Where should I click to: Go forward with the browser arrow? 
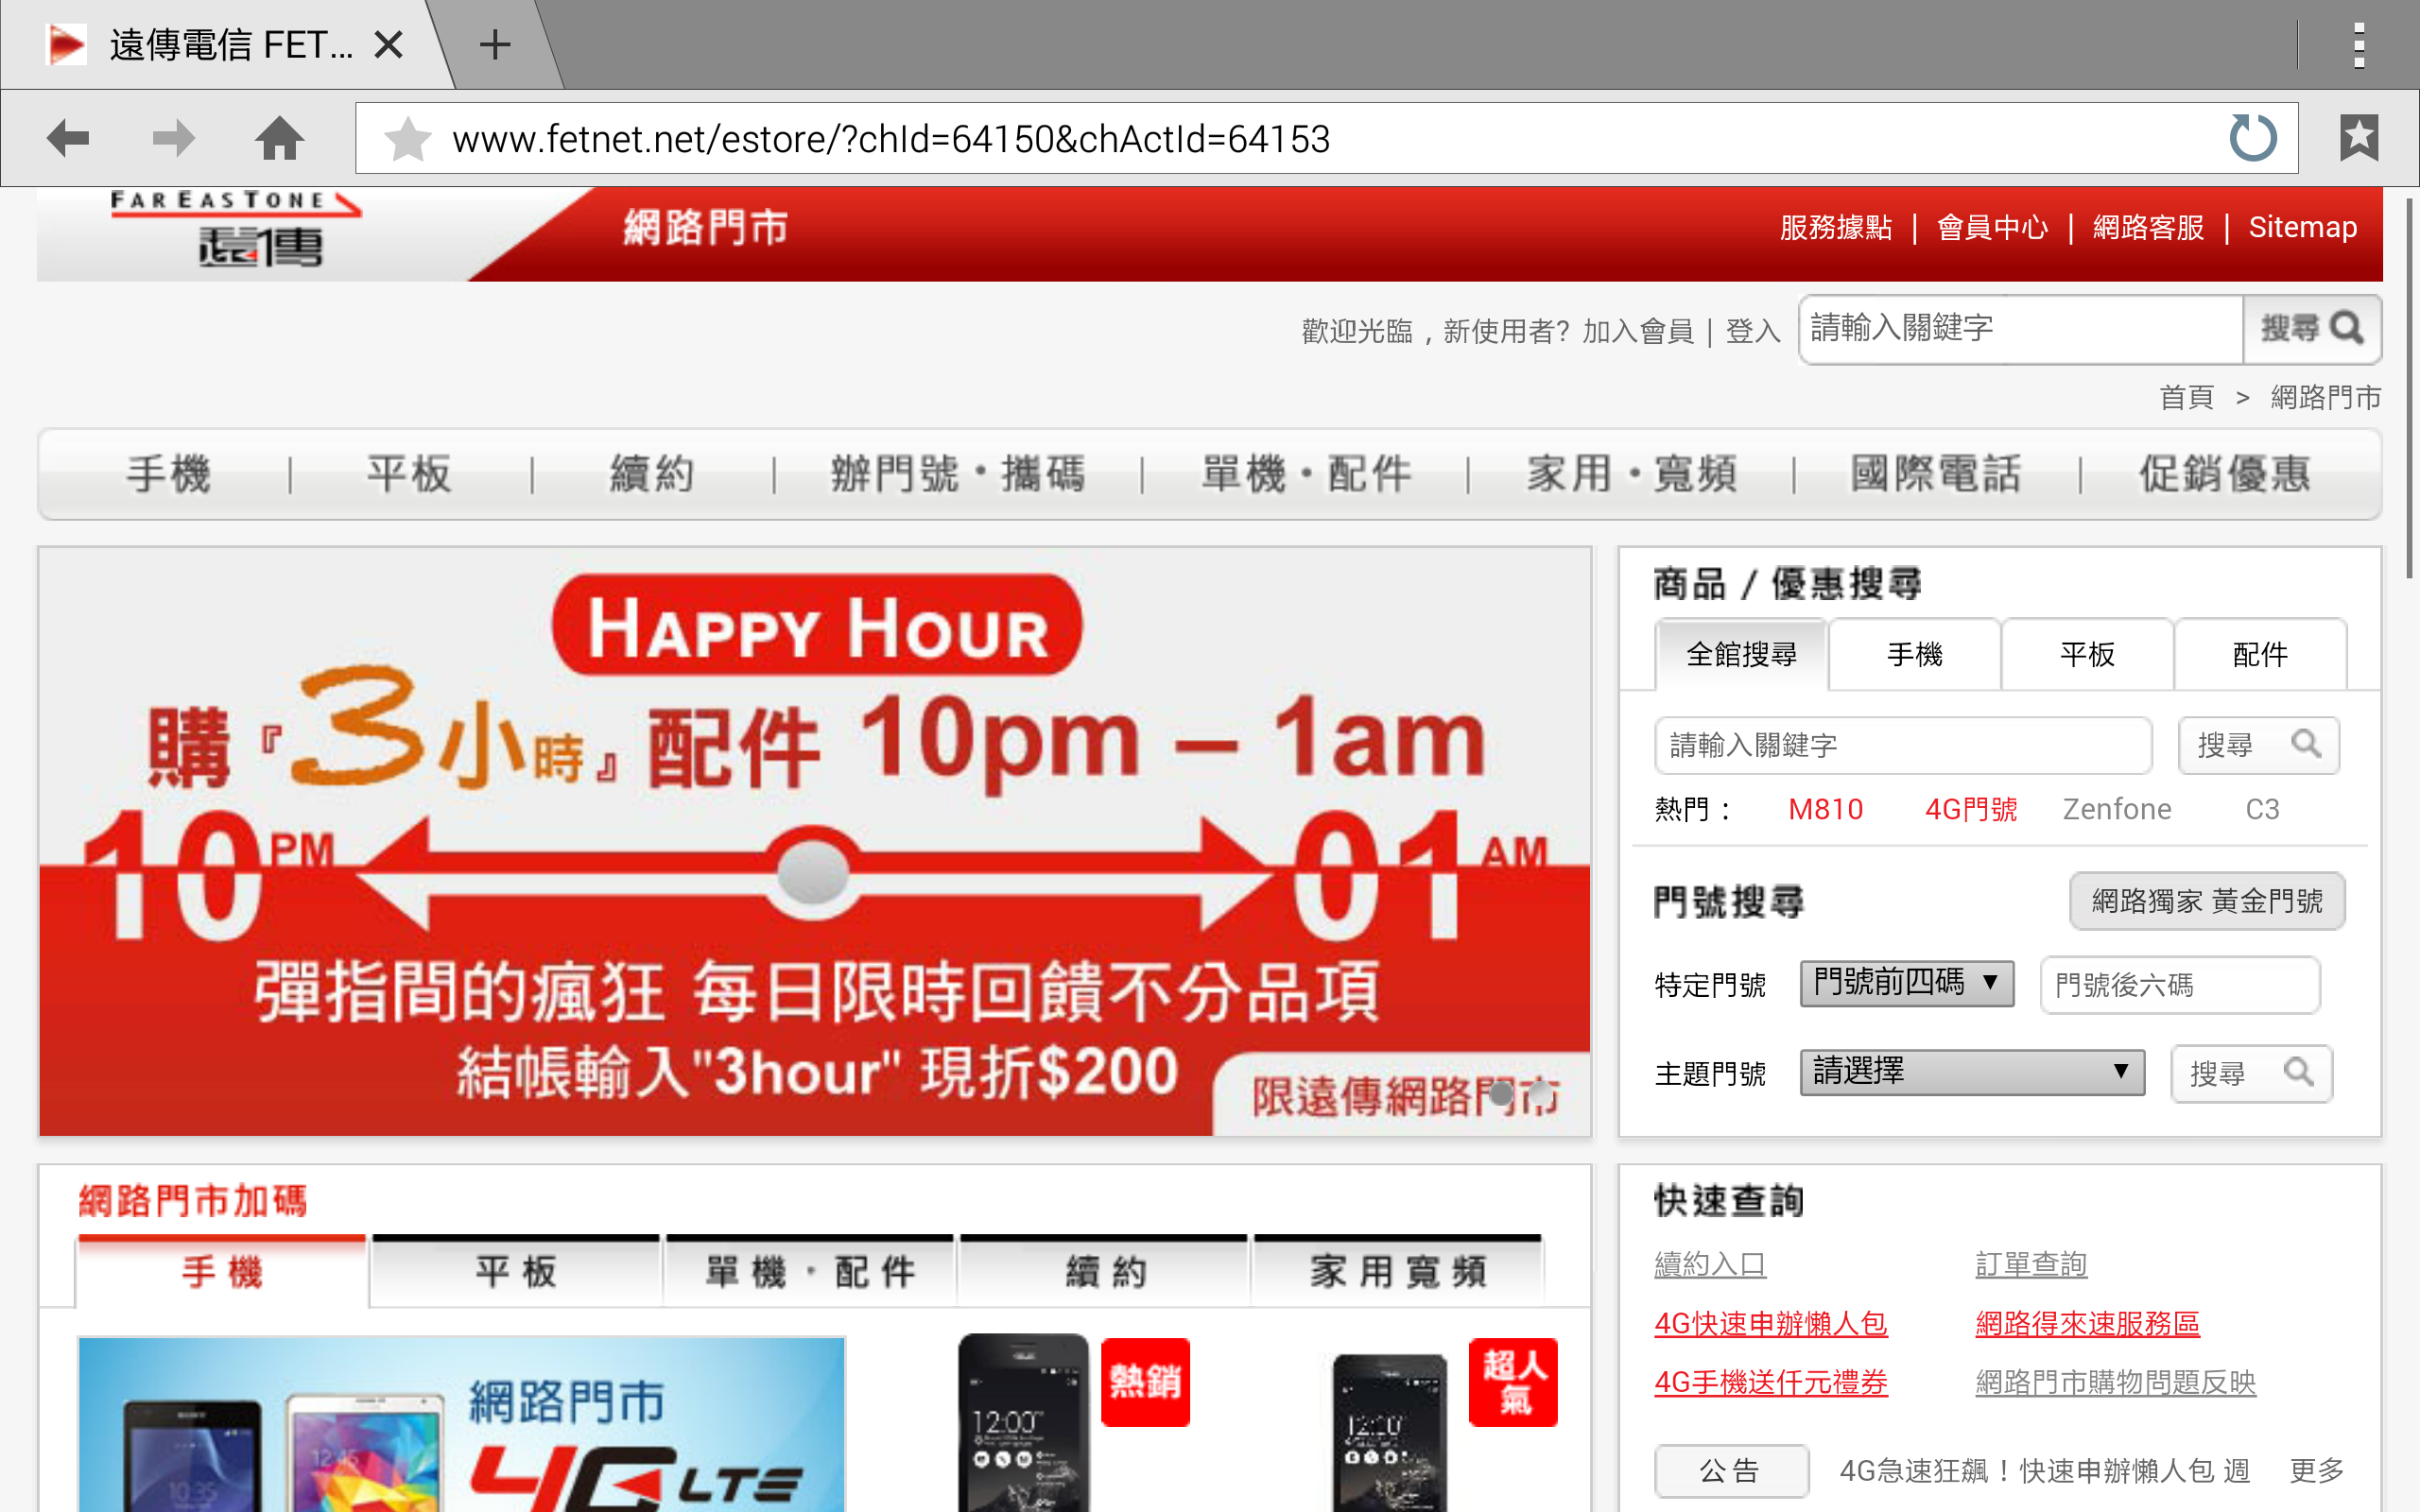point(174,138)
